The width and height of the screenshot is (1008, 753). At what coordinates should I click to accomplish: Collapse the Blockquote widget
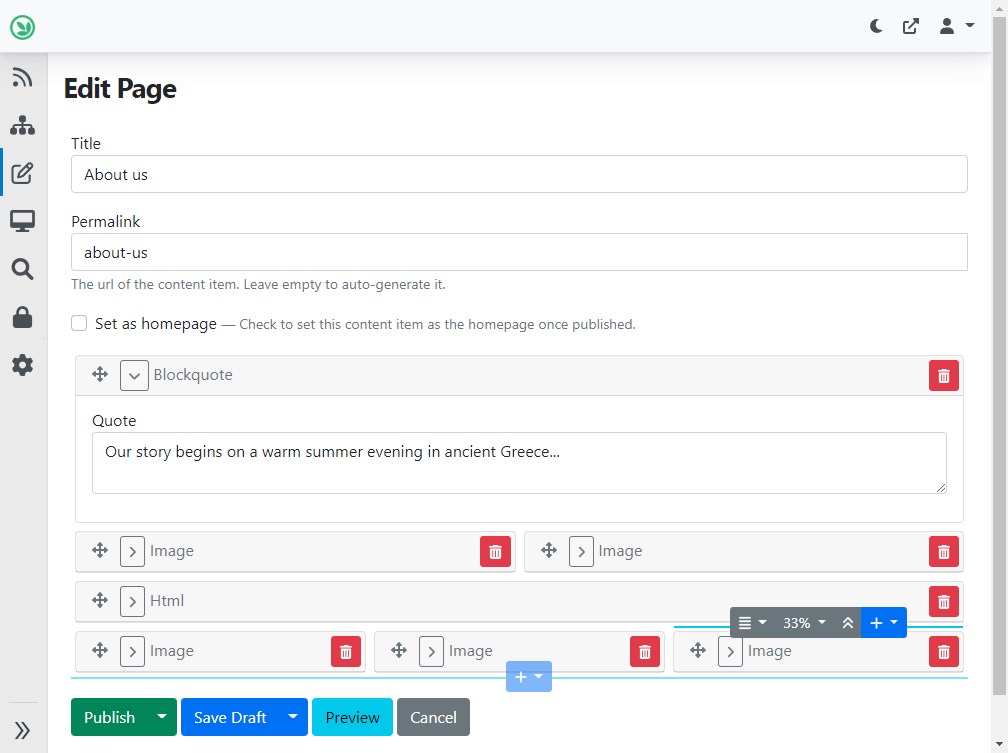pyautogui.click(x=134, y=376)
